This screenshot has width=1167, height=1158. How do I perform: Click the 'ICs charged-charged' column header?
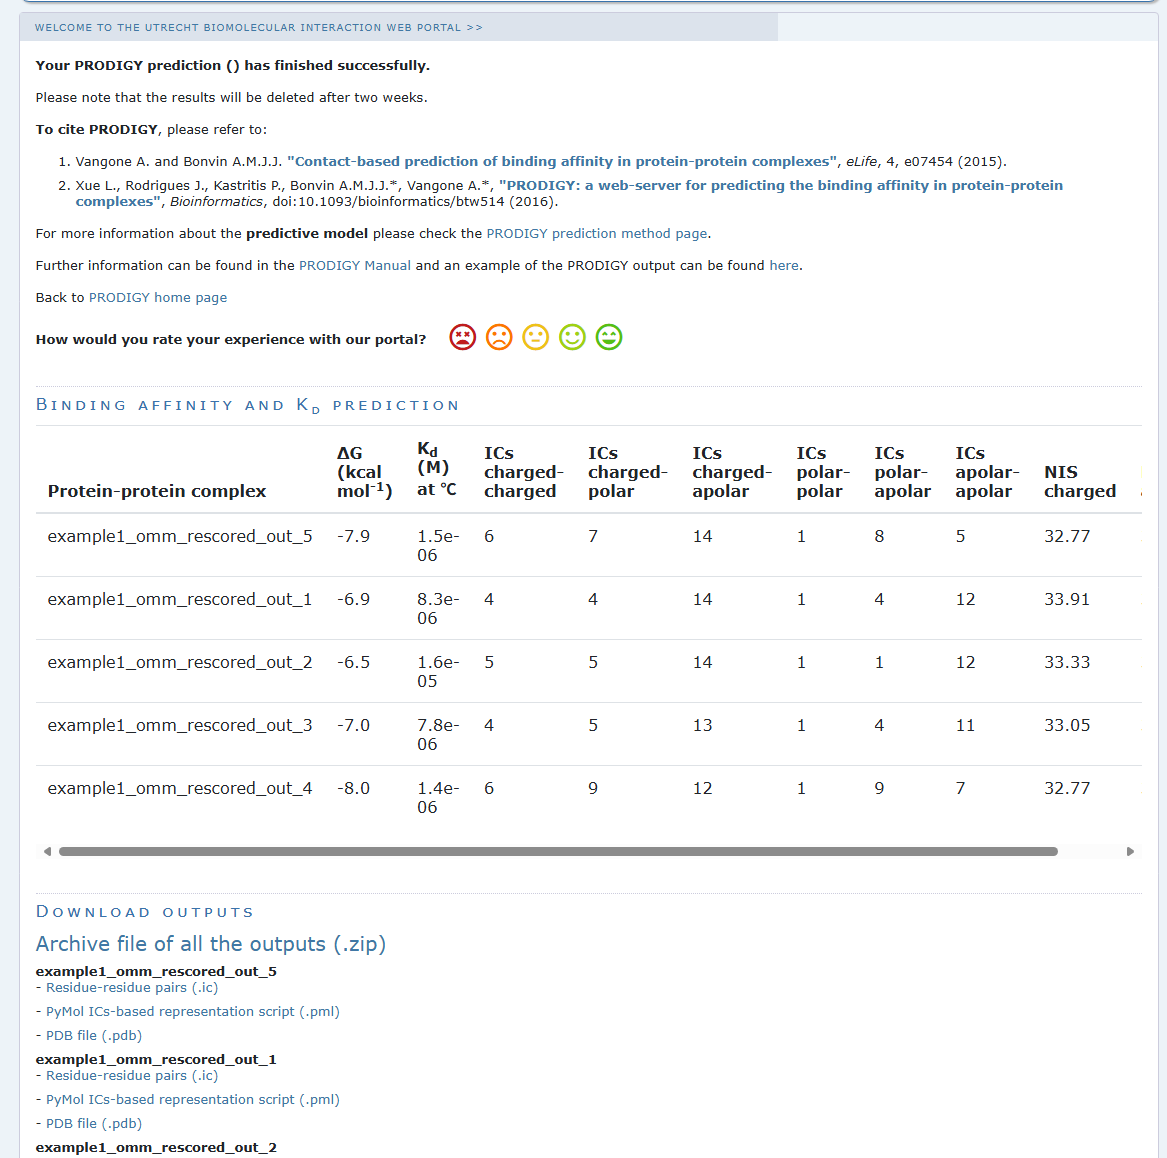(524, 472)
